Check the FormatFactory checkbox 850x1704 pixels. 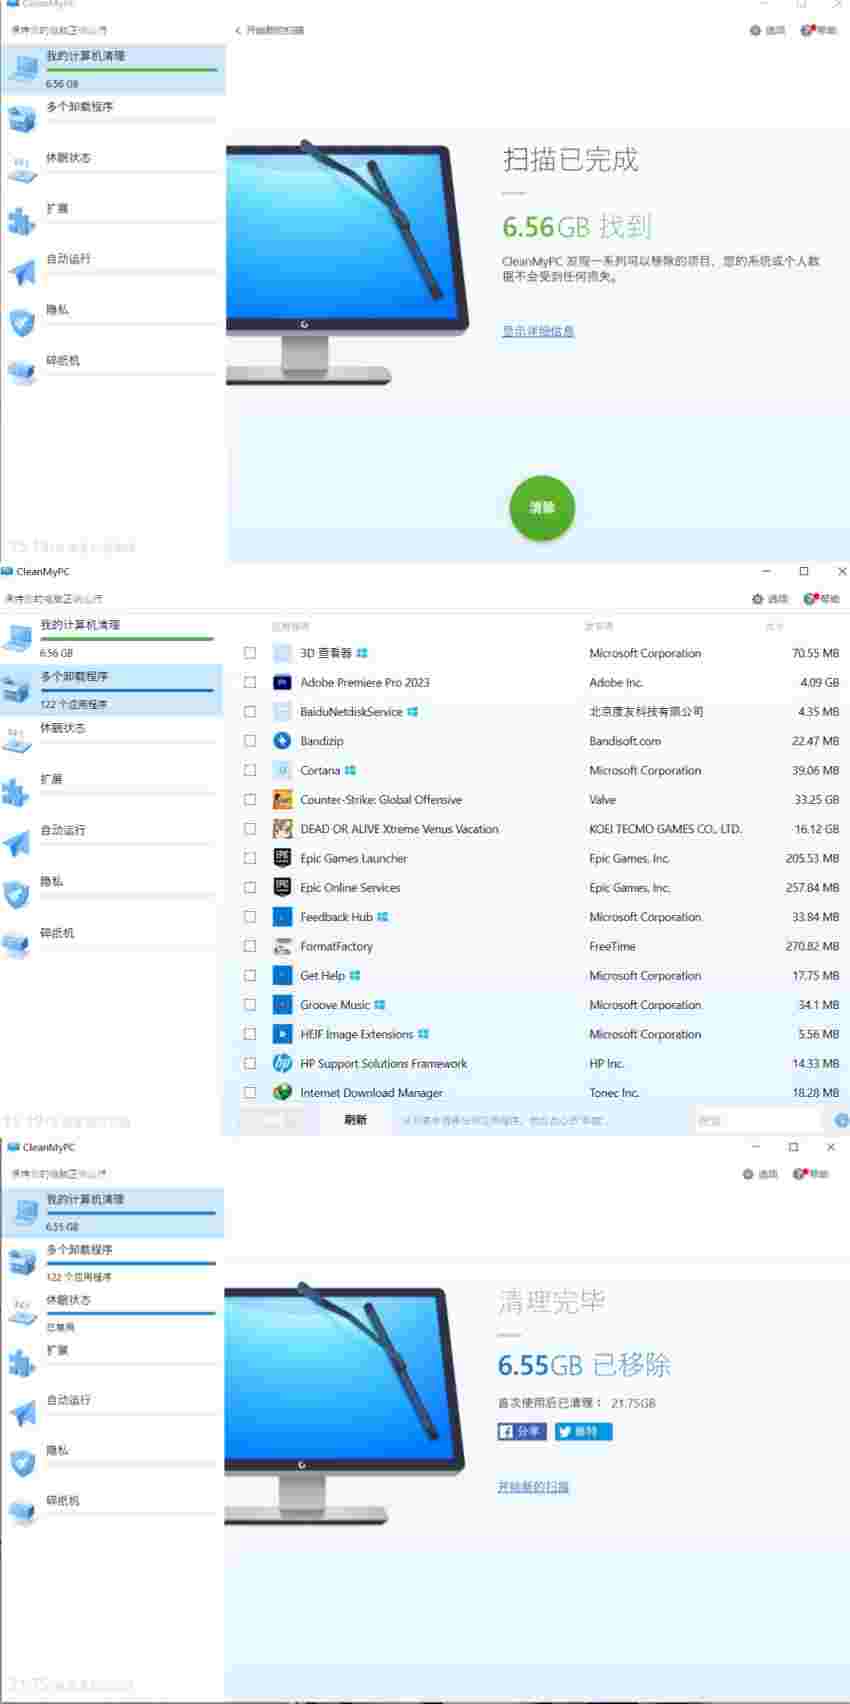click(250, 946)
